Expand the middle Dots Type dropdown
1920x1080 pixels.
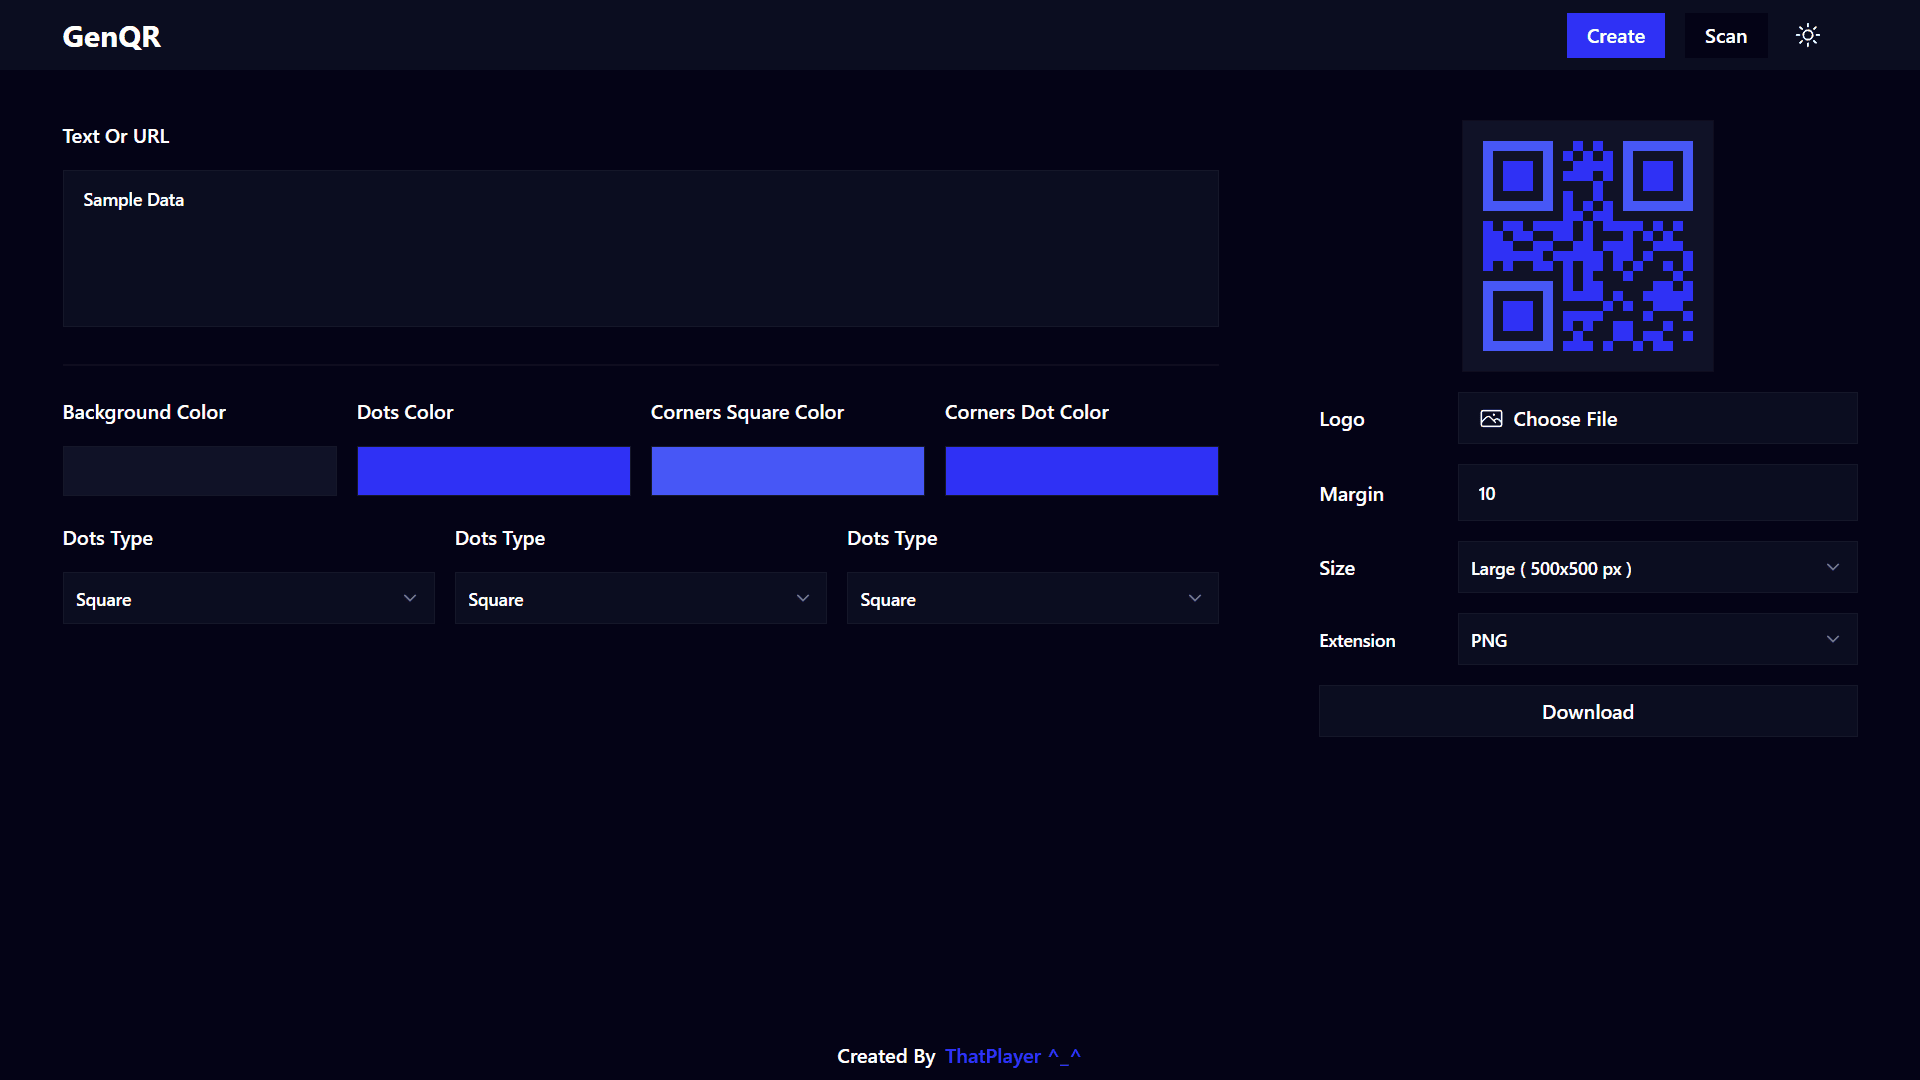[641, 598]
